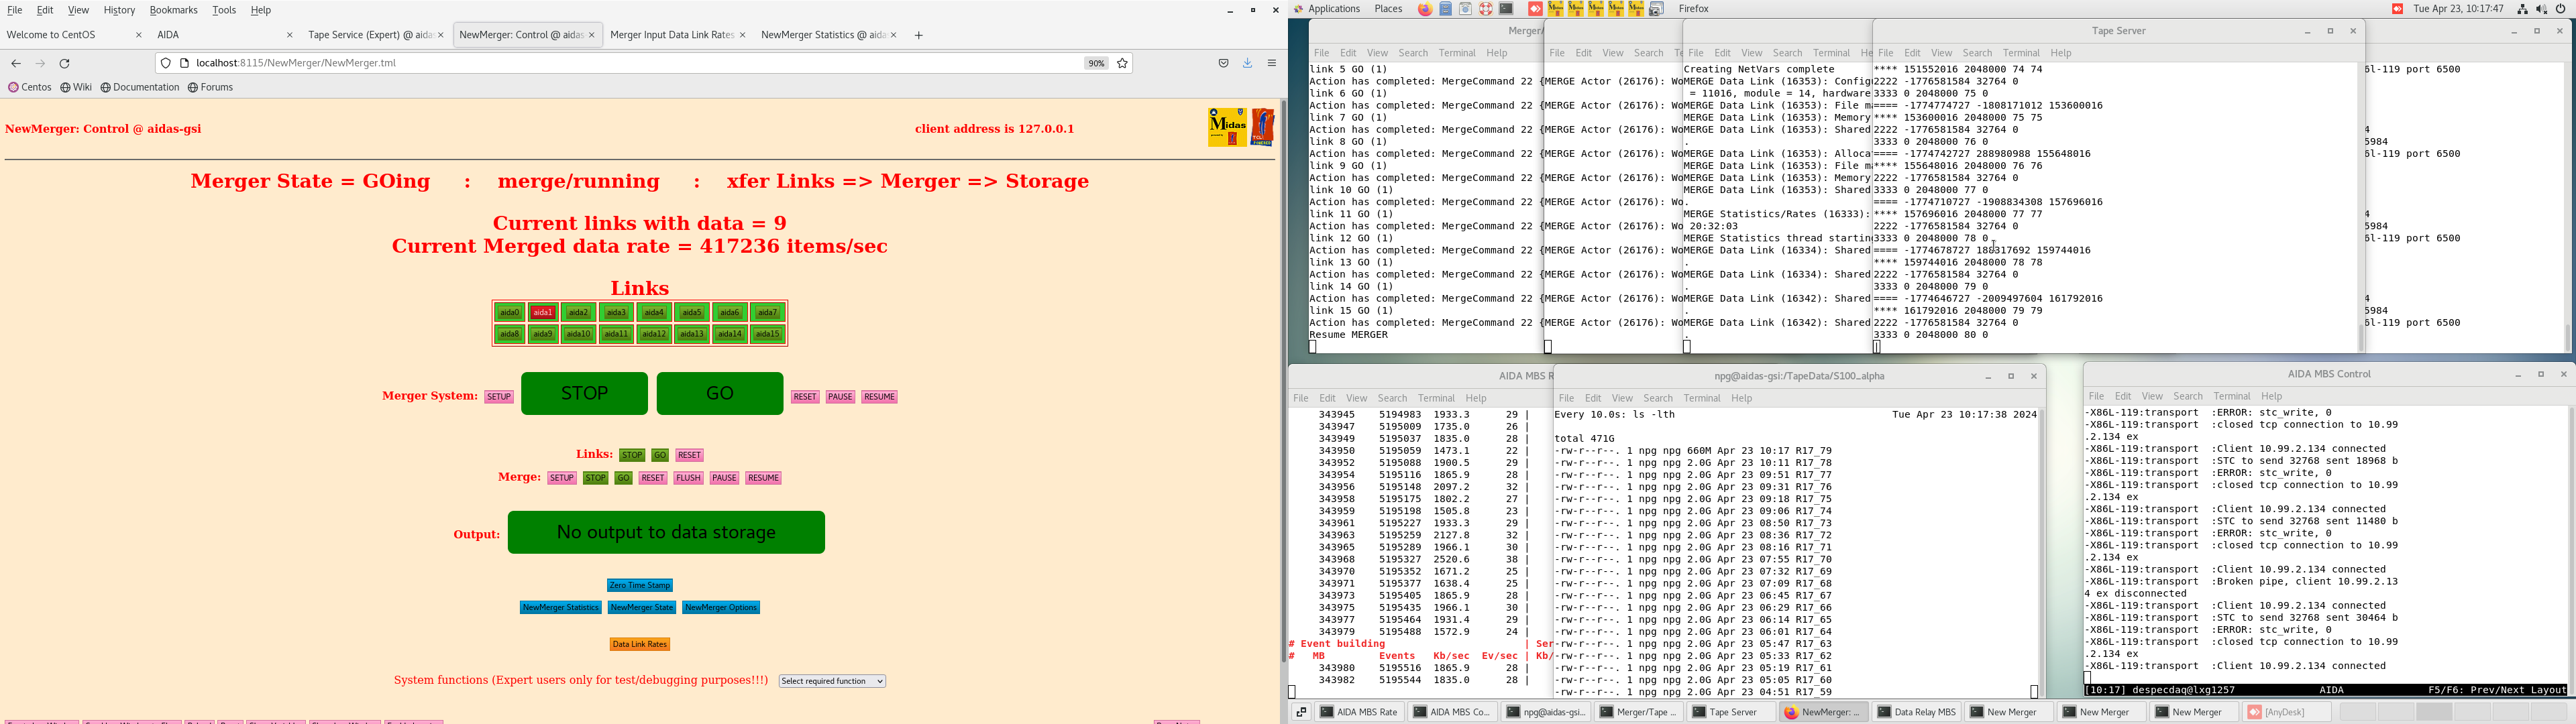
Task: Click the page zoom 90% indicator
Action: click(x=1096, y=63)
